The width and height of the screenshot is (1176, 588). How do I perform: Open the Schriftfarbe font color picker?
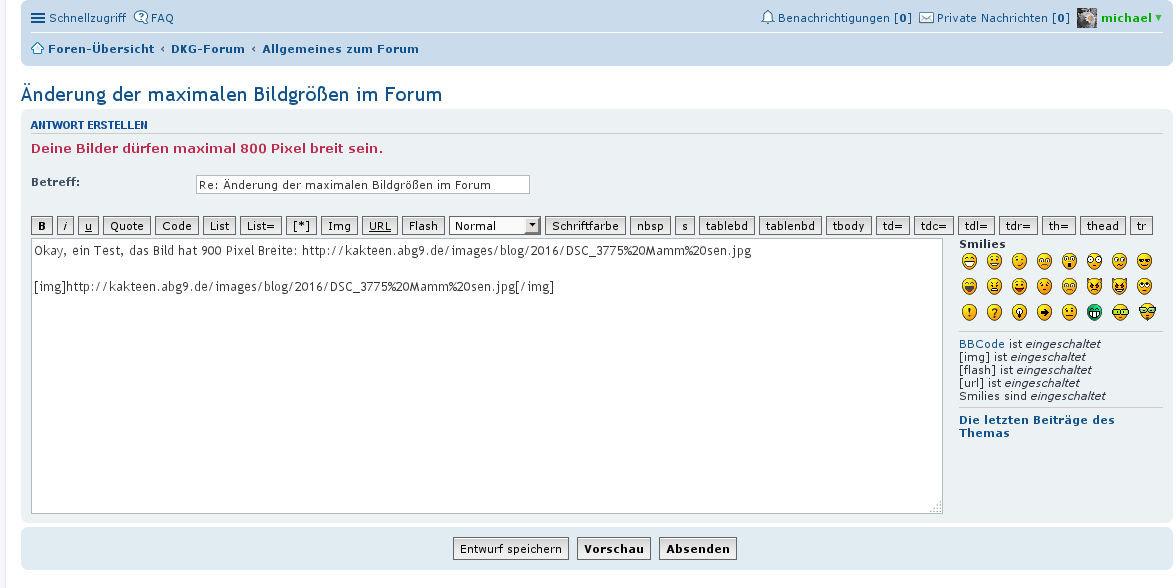pos(585,226)
